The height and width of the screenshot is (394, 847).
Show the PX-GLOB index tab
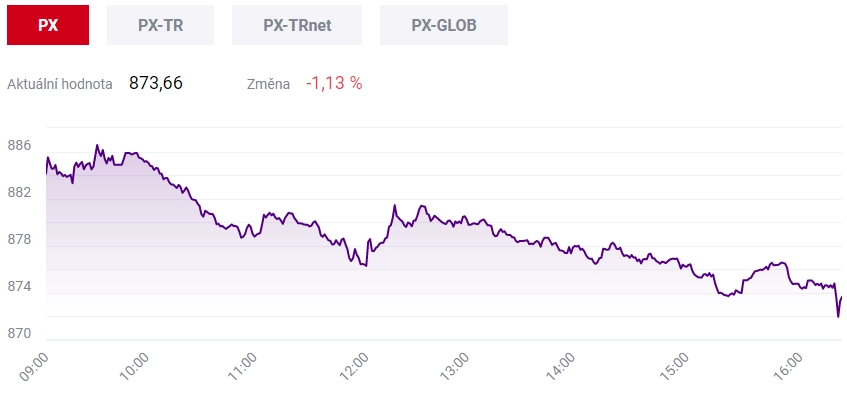tap(444, 25)
